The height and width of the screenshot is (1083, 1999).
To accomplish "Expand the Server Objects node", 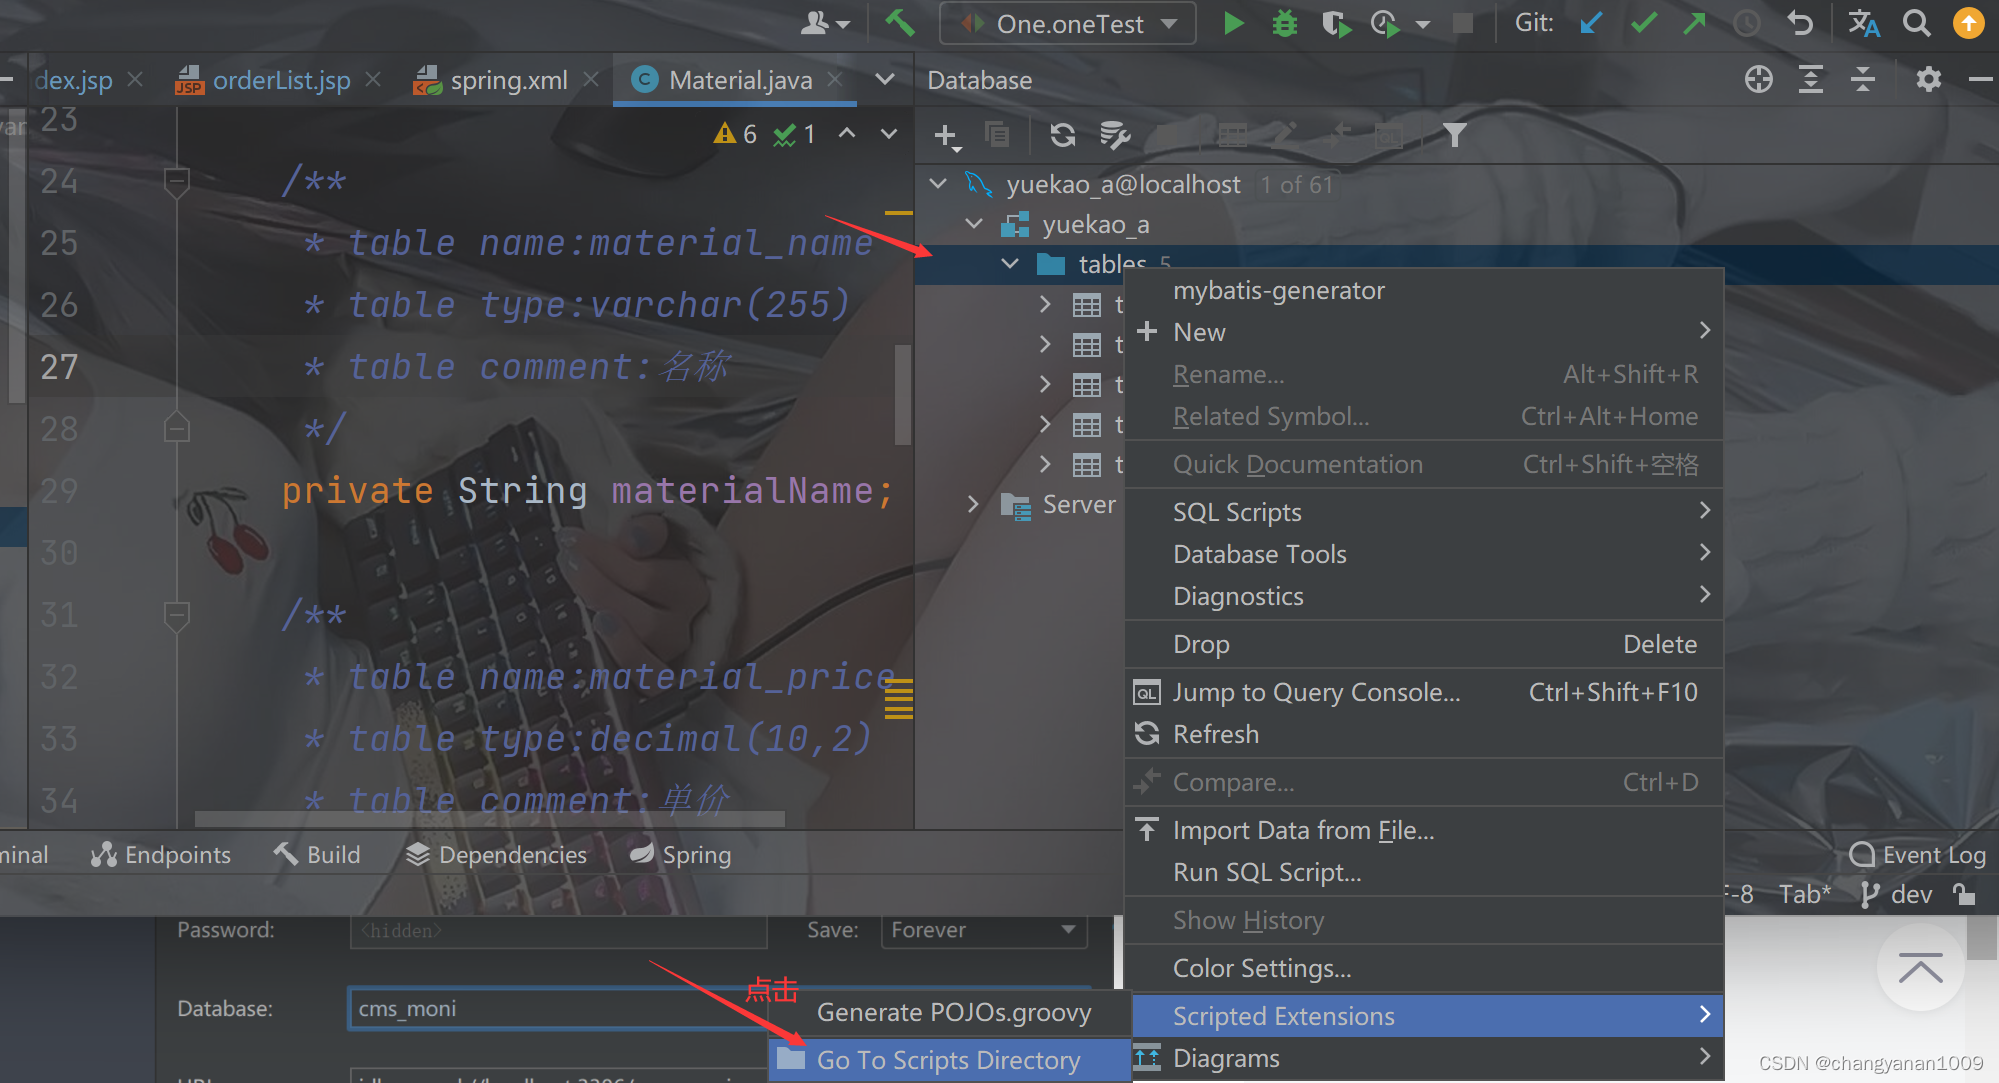I will (973, 505).
